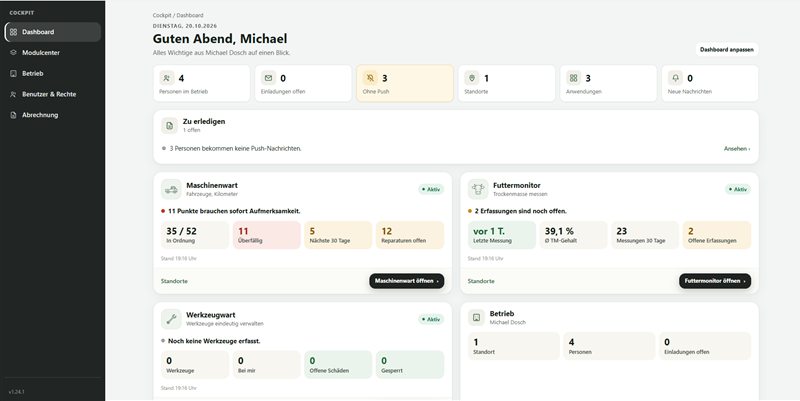Select the 12 Reparaturen offen tile
The image size is (800, 401).
click(410, 235)
